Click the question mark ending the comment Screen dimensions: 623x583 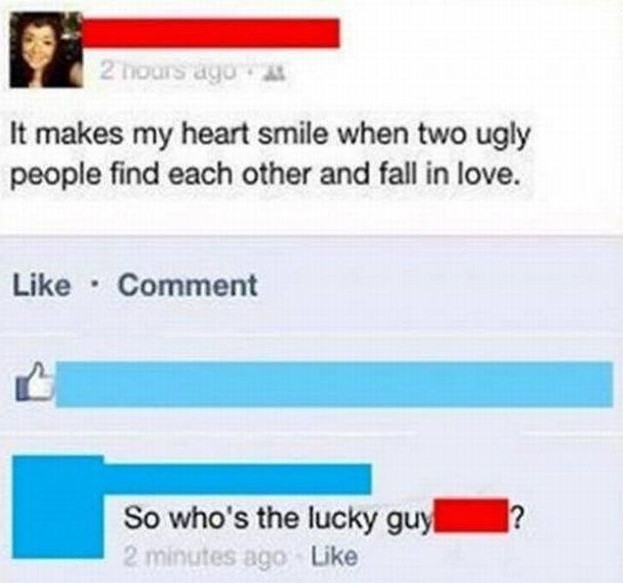pyautogui.click(x=517, y=518)
